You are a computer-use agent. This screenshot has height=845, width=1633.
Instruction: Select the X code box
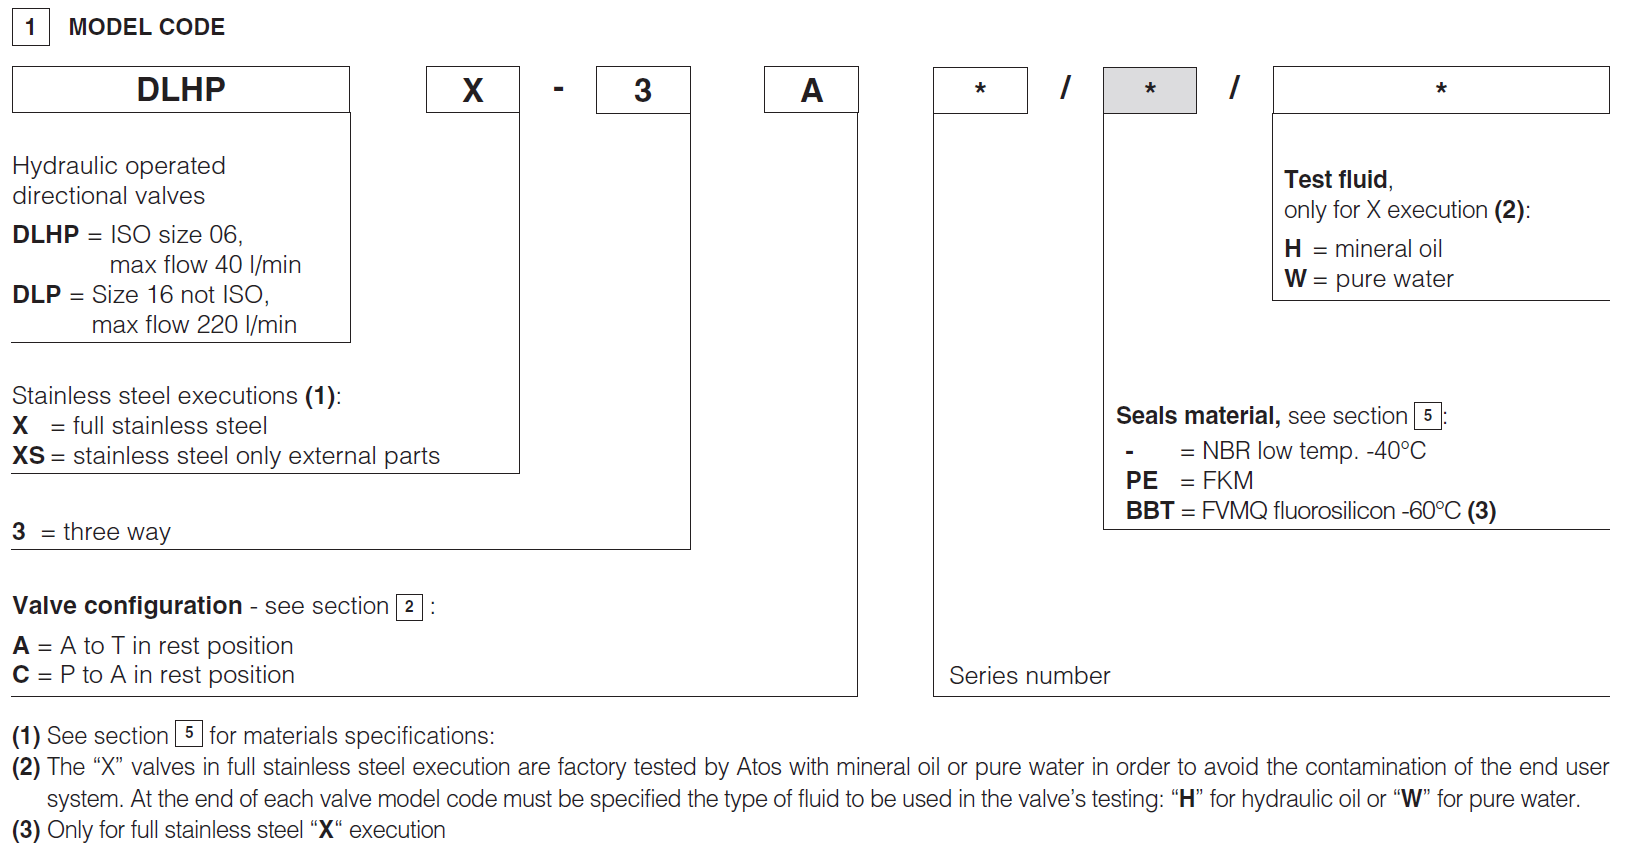point(472,90)
